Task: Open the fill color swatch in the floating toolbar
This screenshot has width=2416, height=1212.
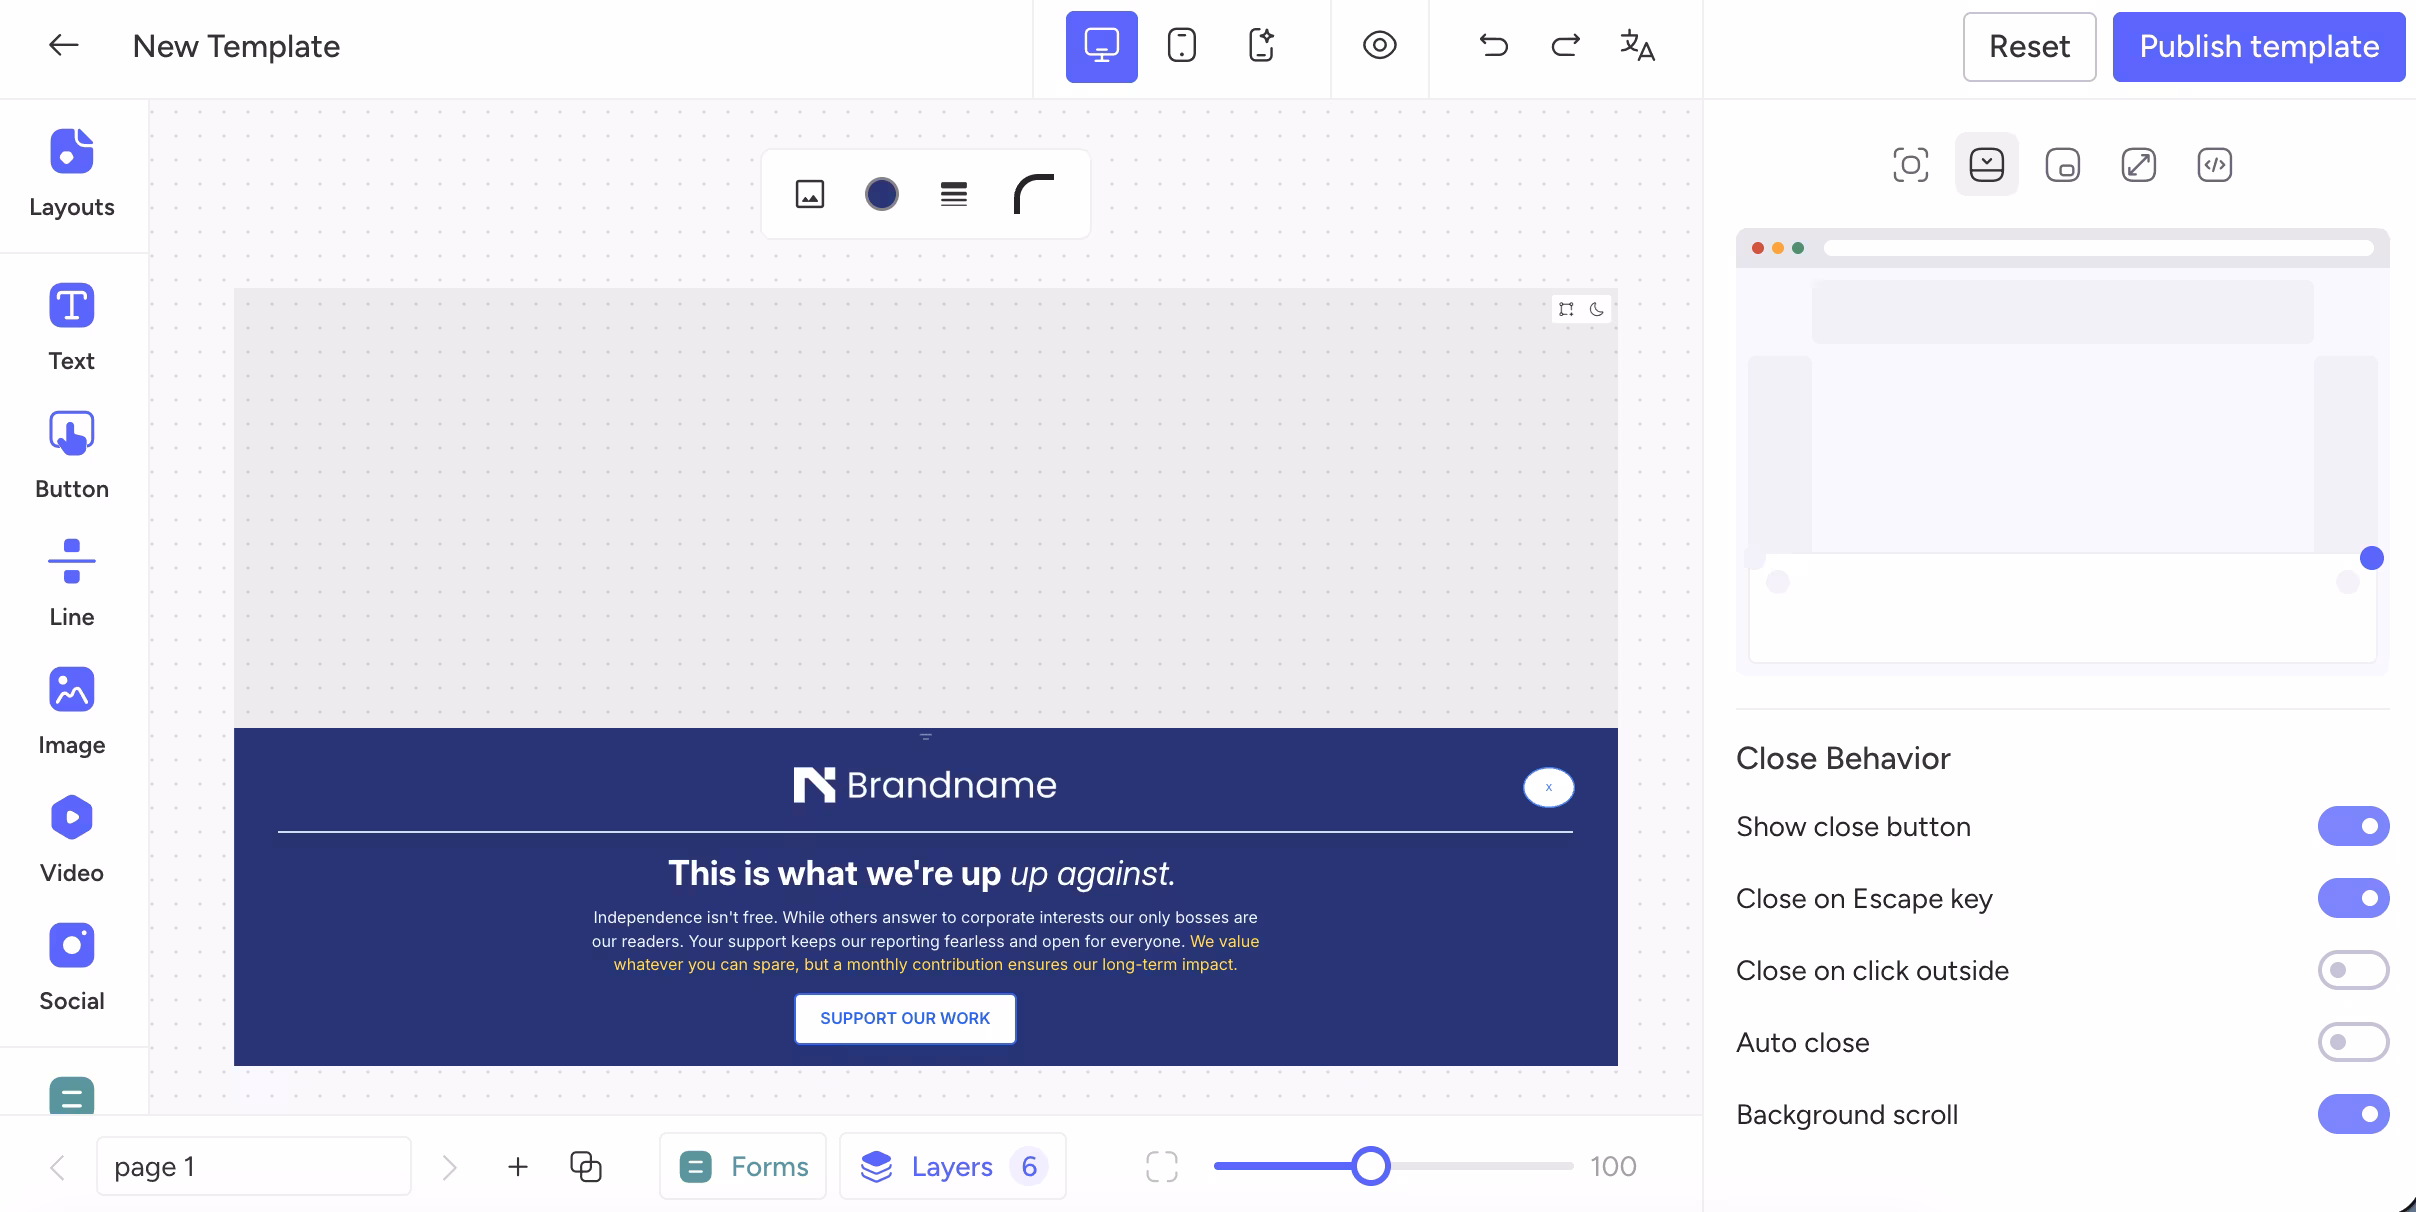Action: coord(880,194)
